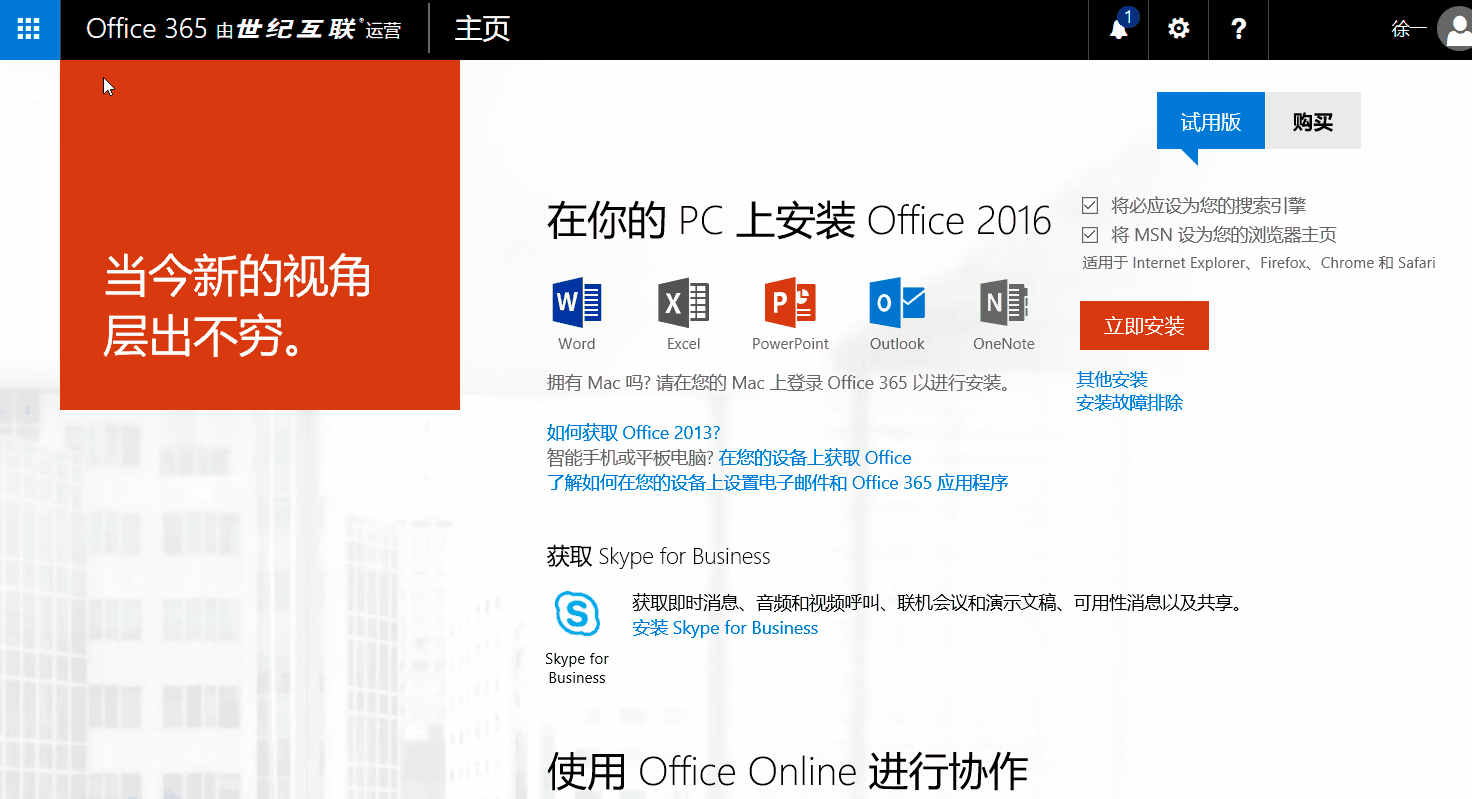
Task: Click the 使用 Office Online 进行协作 heading
Action: tap(788, 772)
